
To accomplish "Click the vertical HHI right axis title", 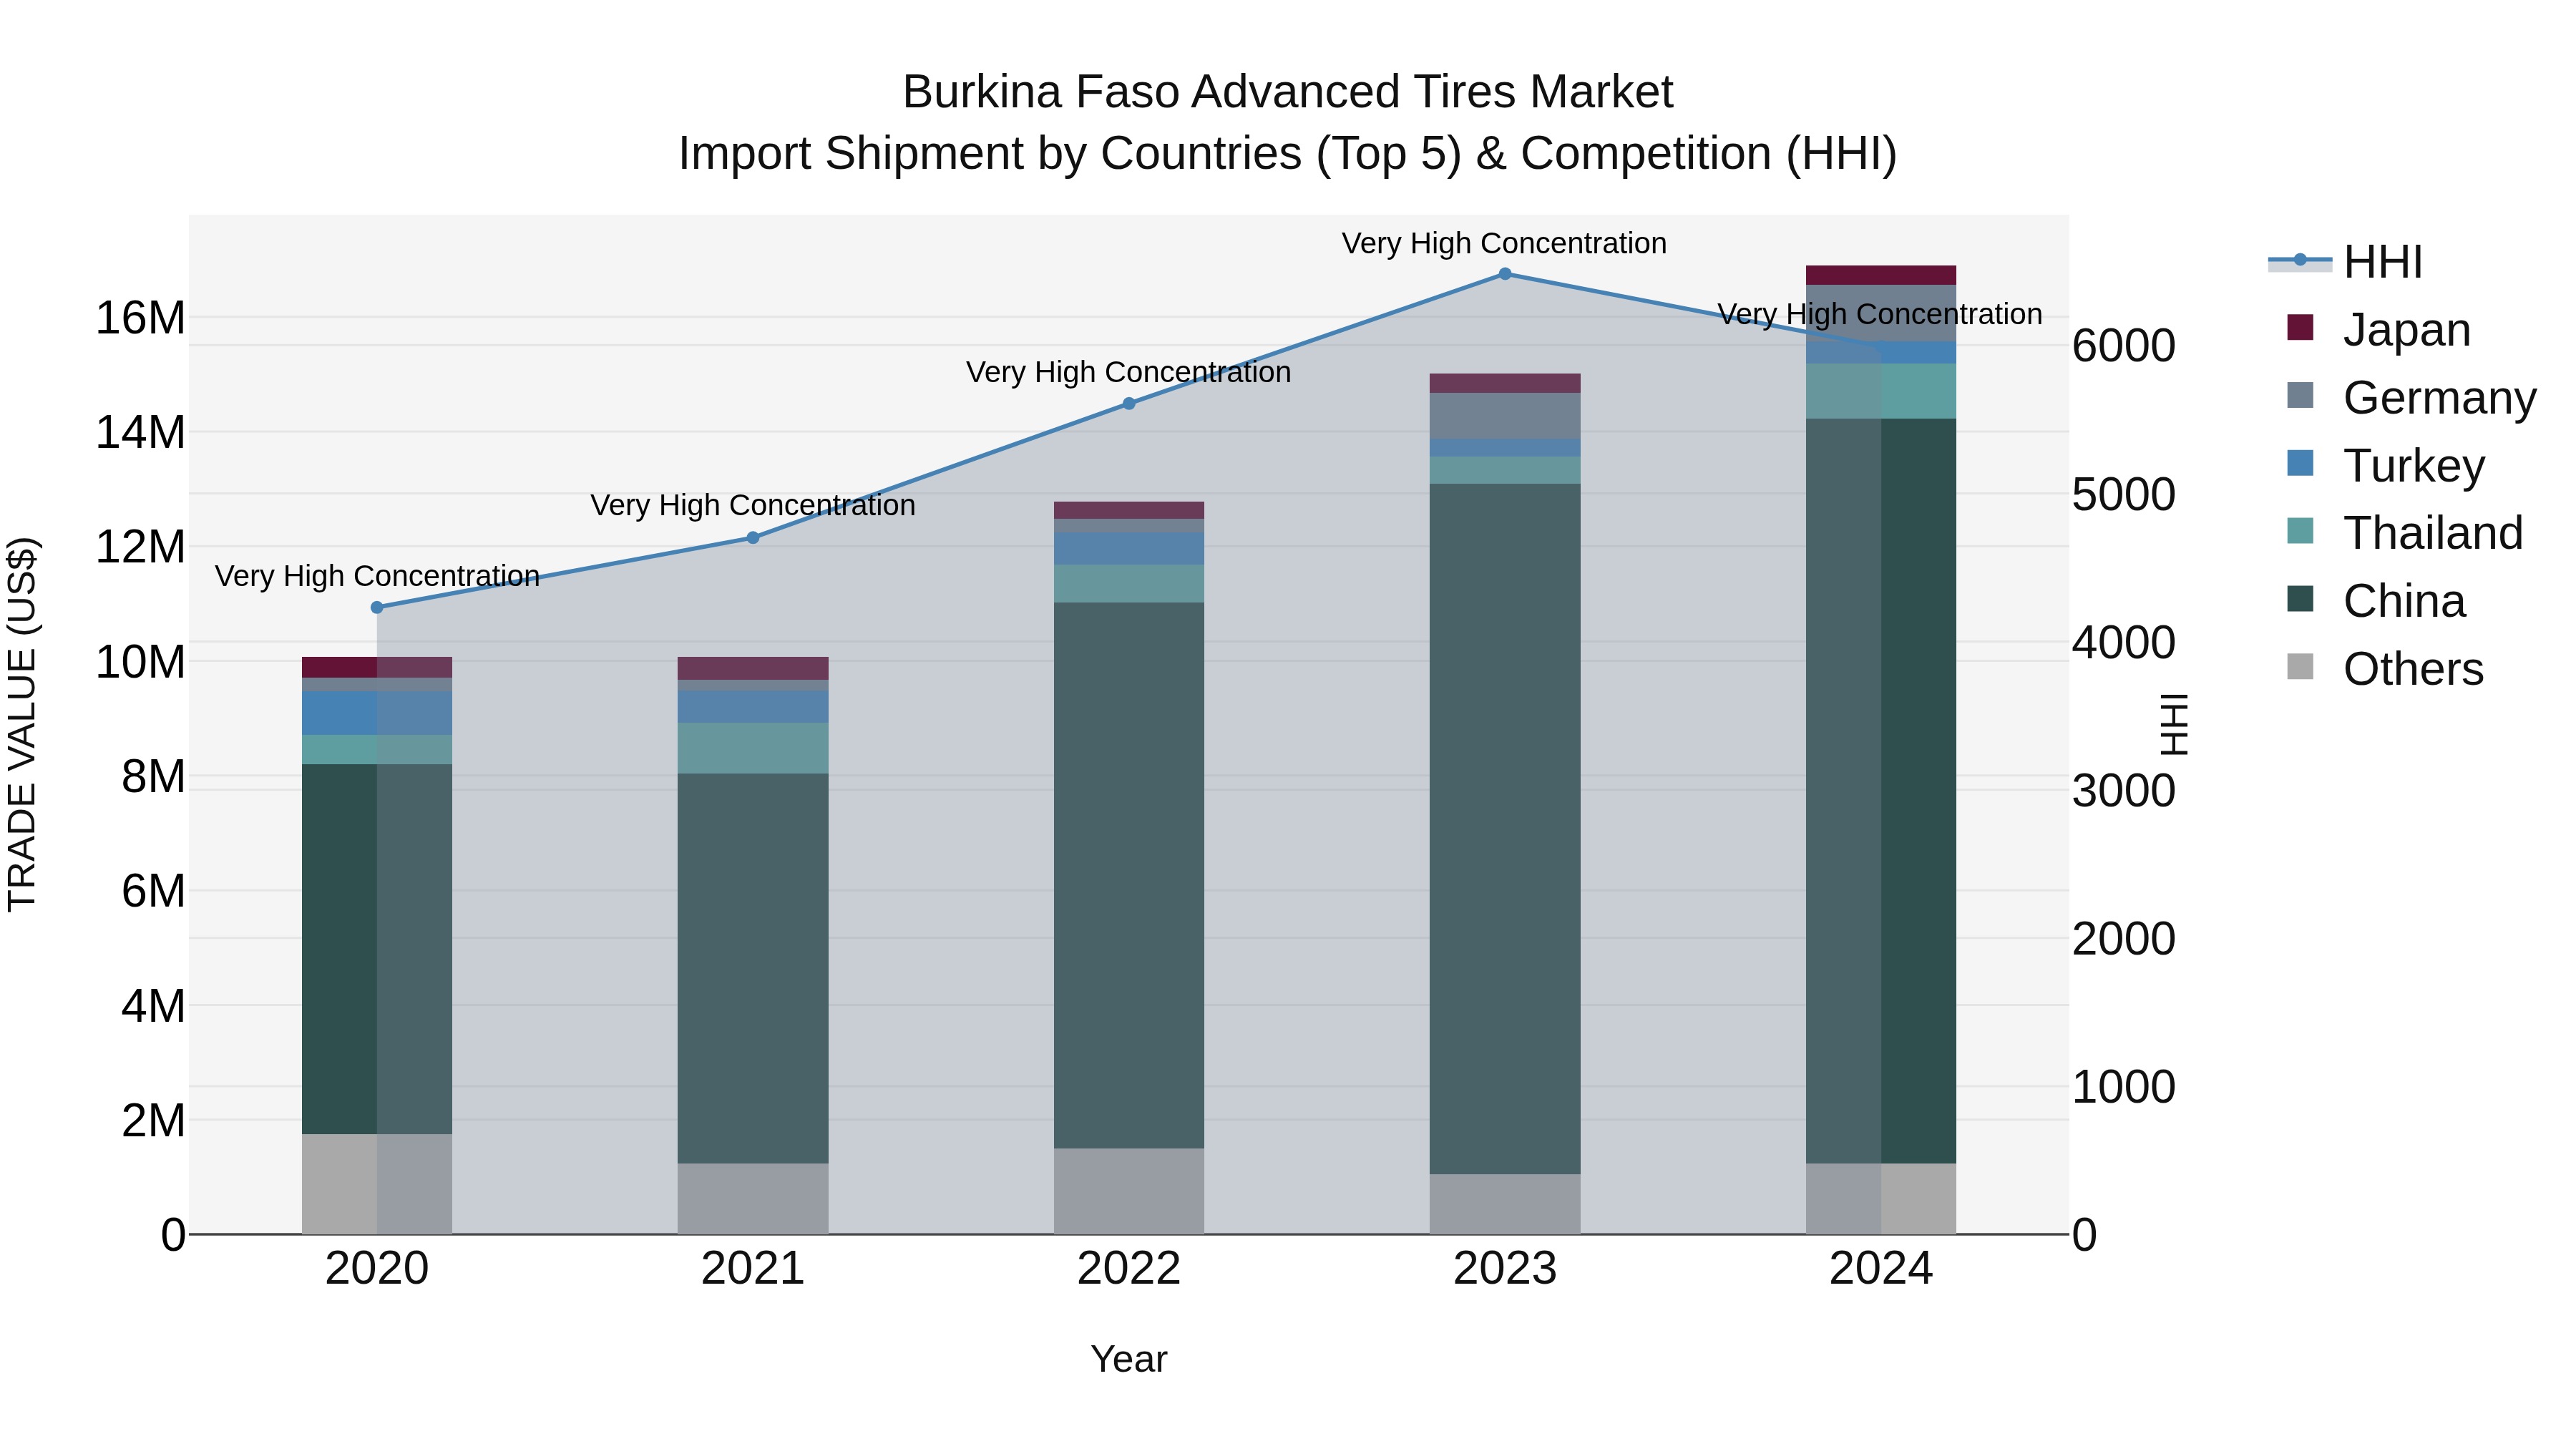I will pos(2174,724).
